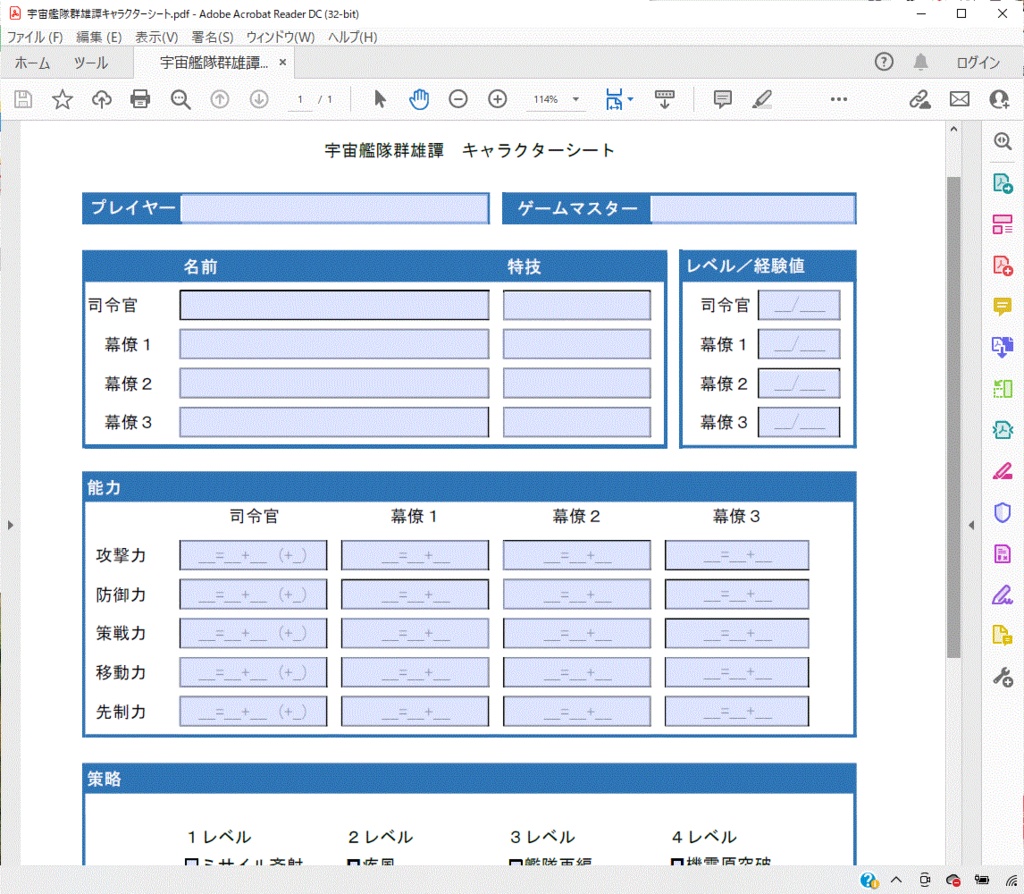1024x894 pixels.
Task: Open the ヘルプ(H) menu
Action: (352, 37)
